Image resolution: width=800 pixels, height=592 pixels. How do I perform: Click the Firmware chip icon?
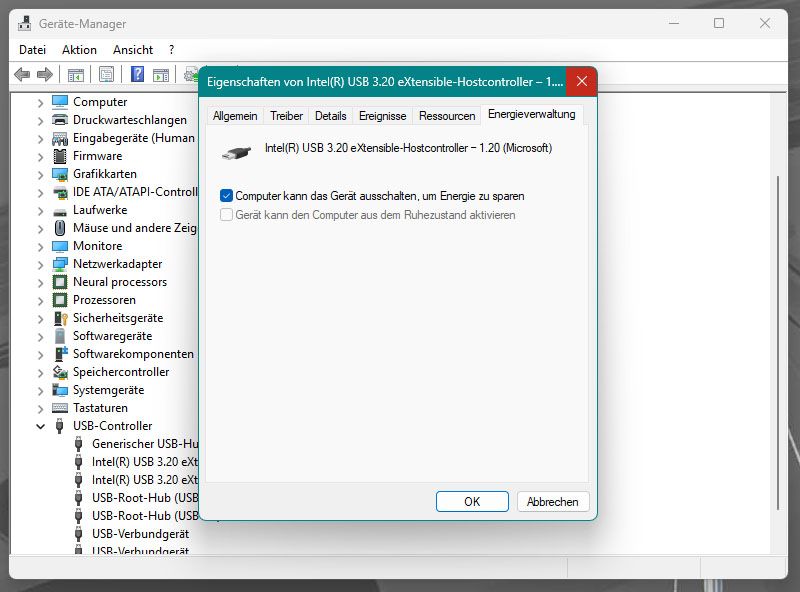[x=60, y=156]
